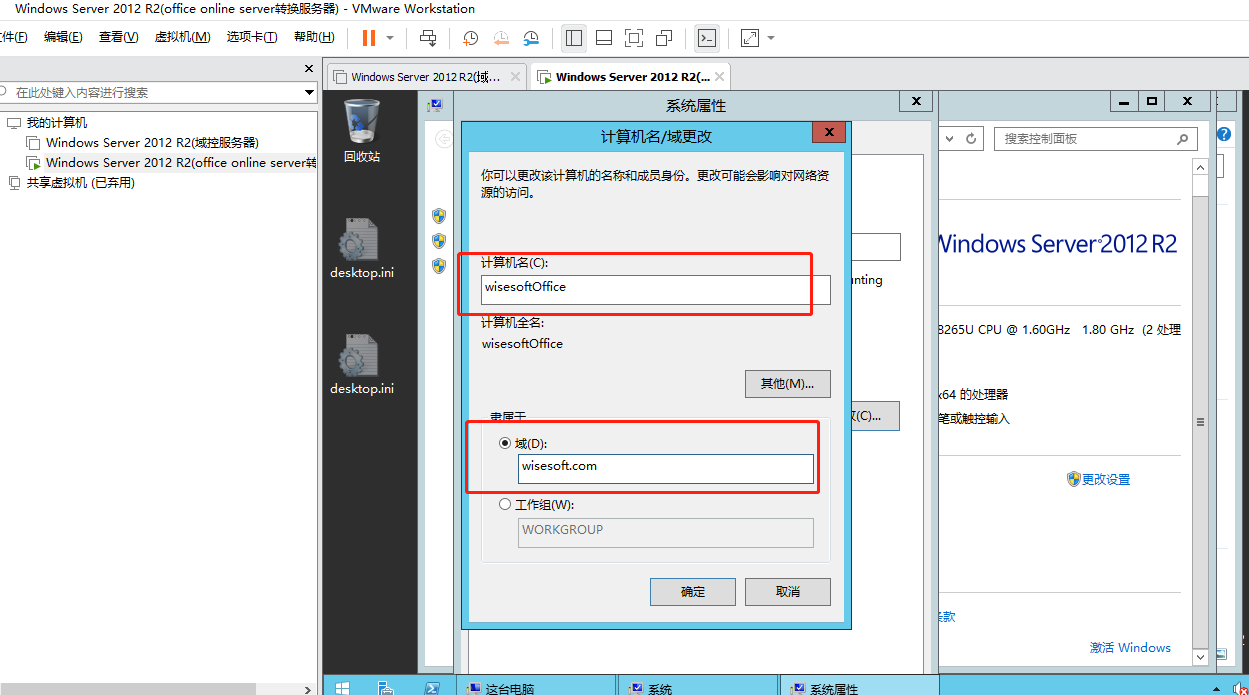Click 取消 in the computer name dialog
The image size is (1249, 695).
pyautogui.click(x=788, y=591)
